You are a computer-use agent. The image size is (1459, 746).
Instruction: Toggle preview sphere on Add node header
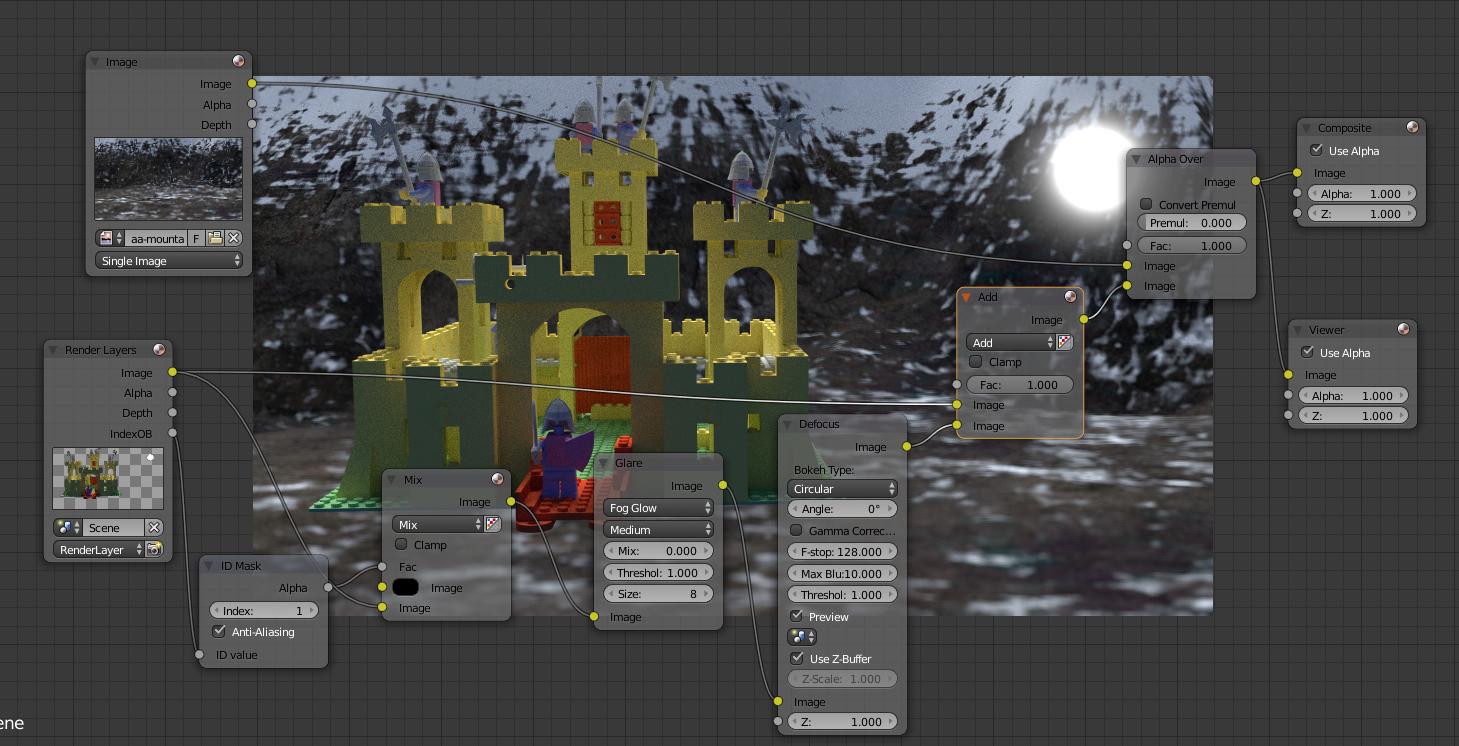(x=1070, y=297)
